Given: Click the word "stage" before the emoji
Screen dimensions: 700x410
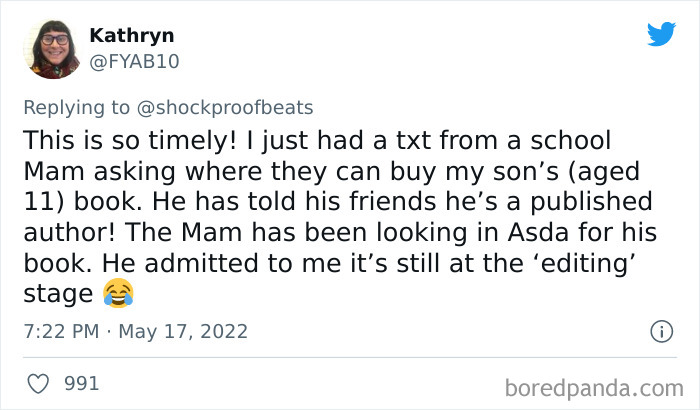Looking at the screenshot, I should pyautogui.click(x=56, y=294).
